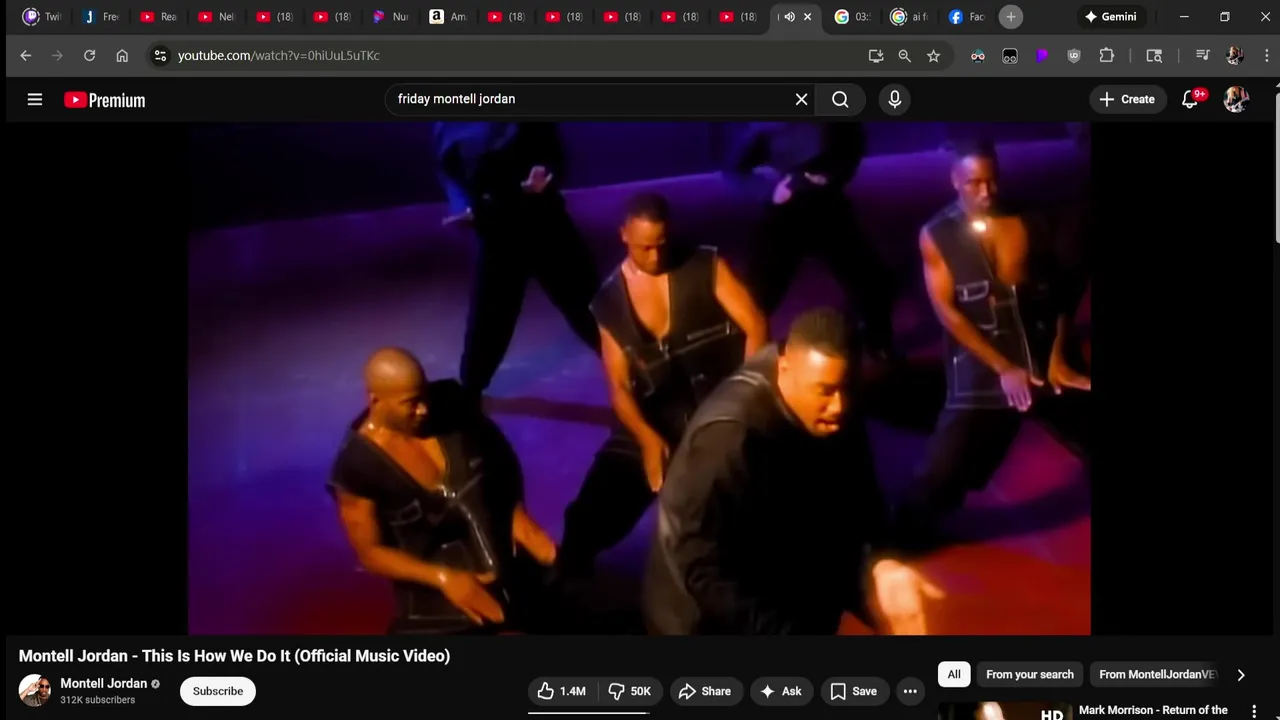The width and height of the screenshot is (1280, 720).
Task: Select From MontellJordanVEVO chip
Action: pos(1157,674)
